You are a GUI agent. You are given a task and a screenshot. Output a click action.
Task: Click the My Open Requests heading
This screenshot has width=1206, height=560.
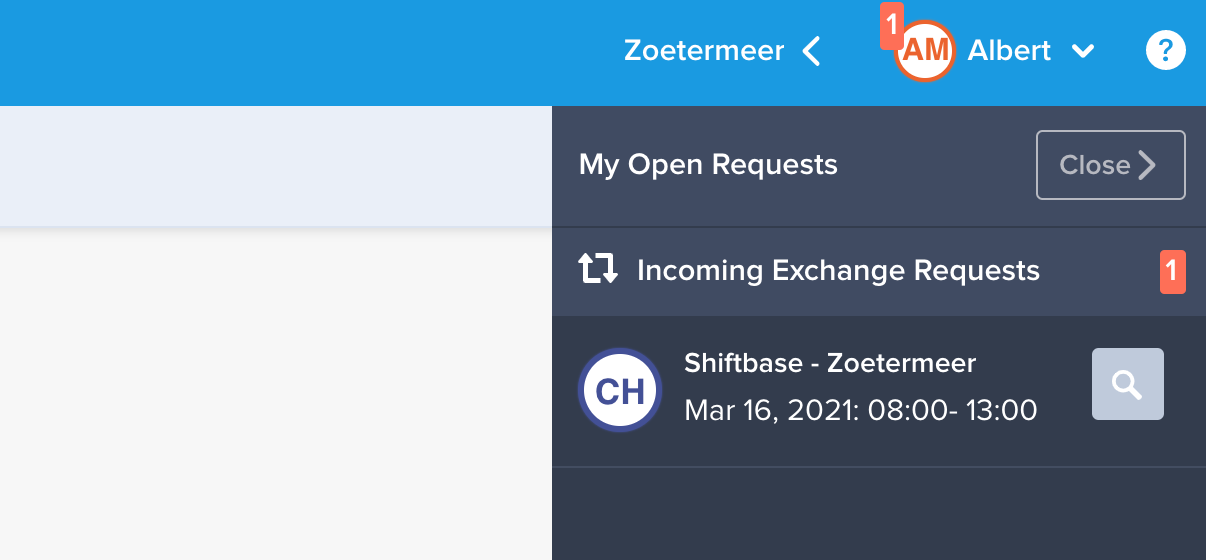point(708,164)
